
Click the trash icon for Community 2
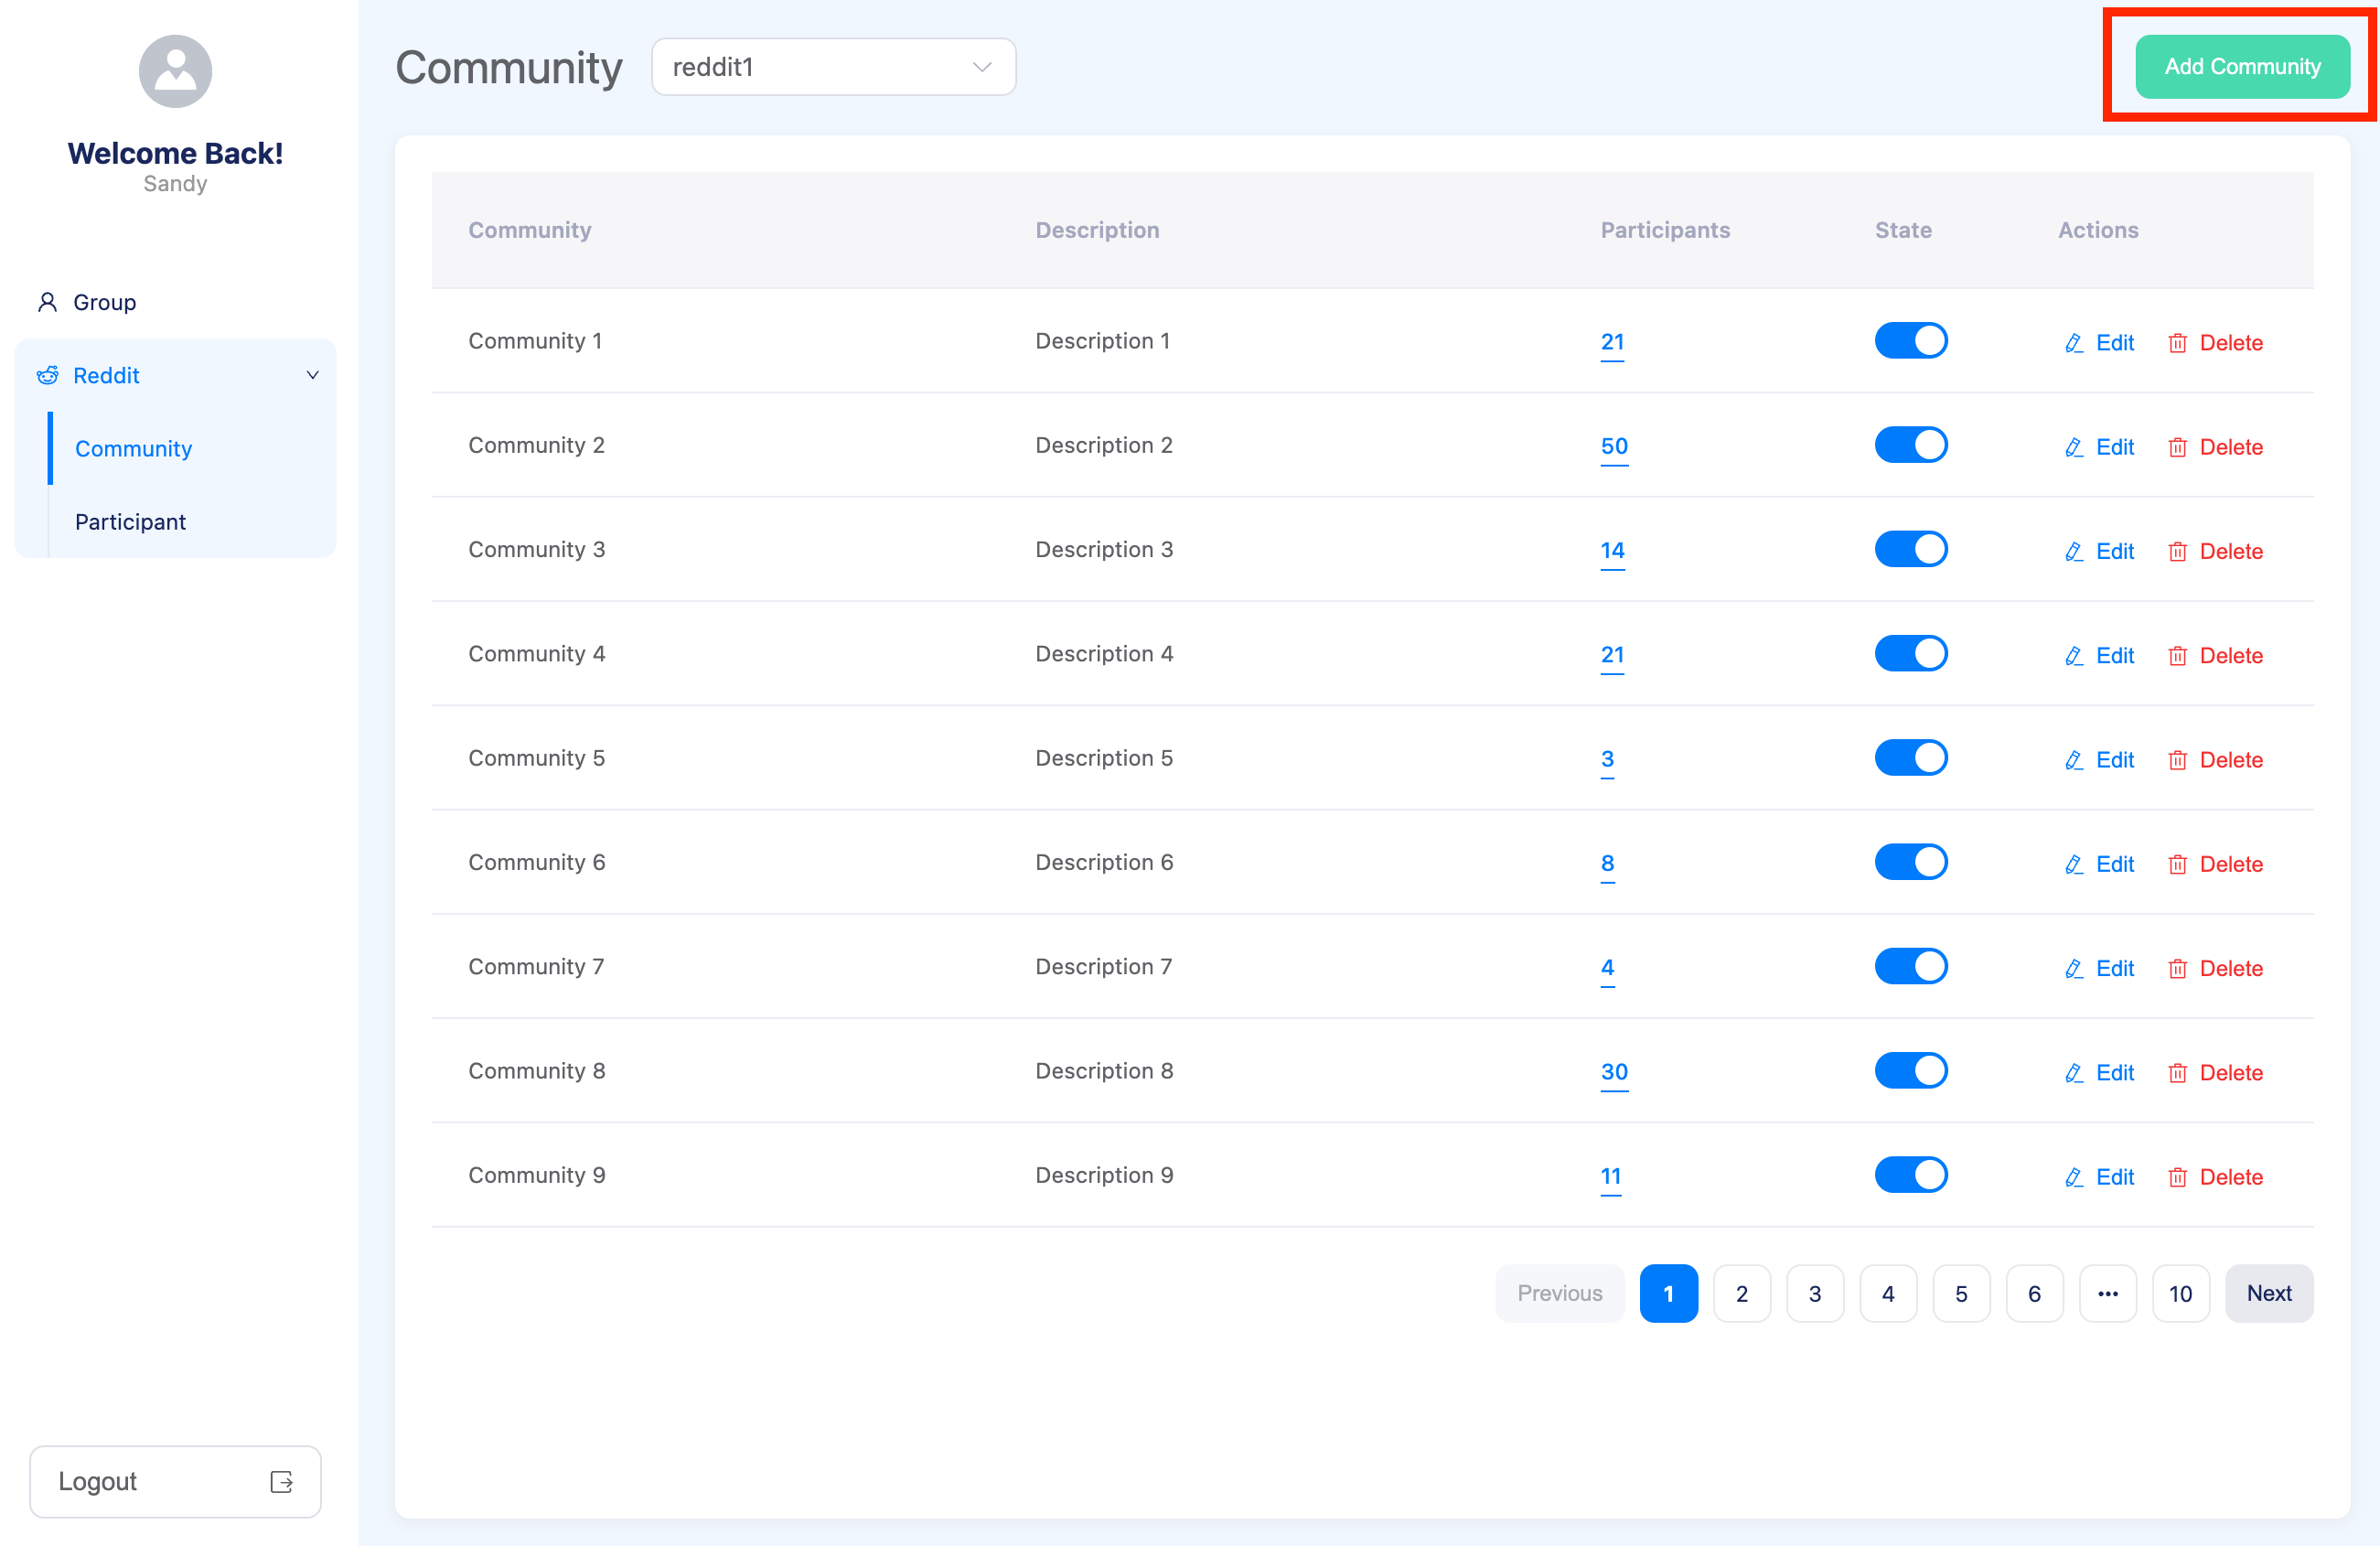point(2177,447)
